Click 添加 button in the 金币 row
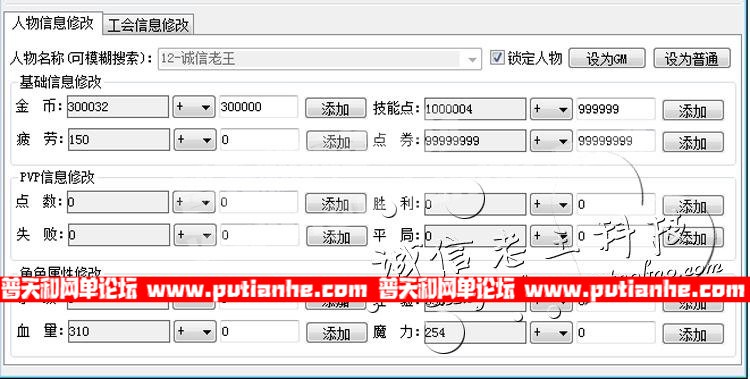The image size is (750, 379). (x=336, y=109)
